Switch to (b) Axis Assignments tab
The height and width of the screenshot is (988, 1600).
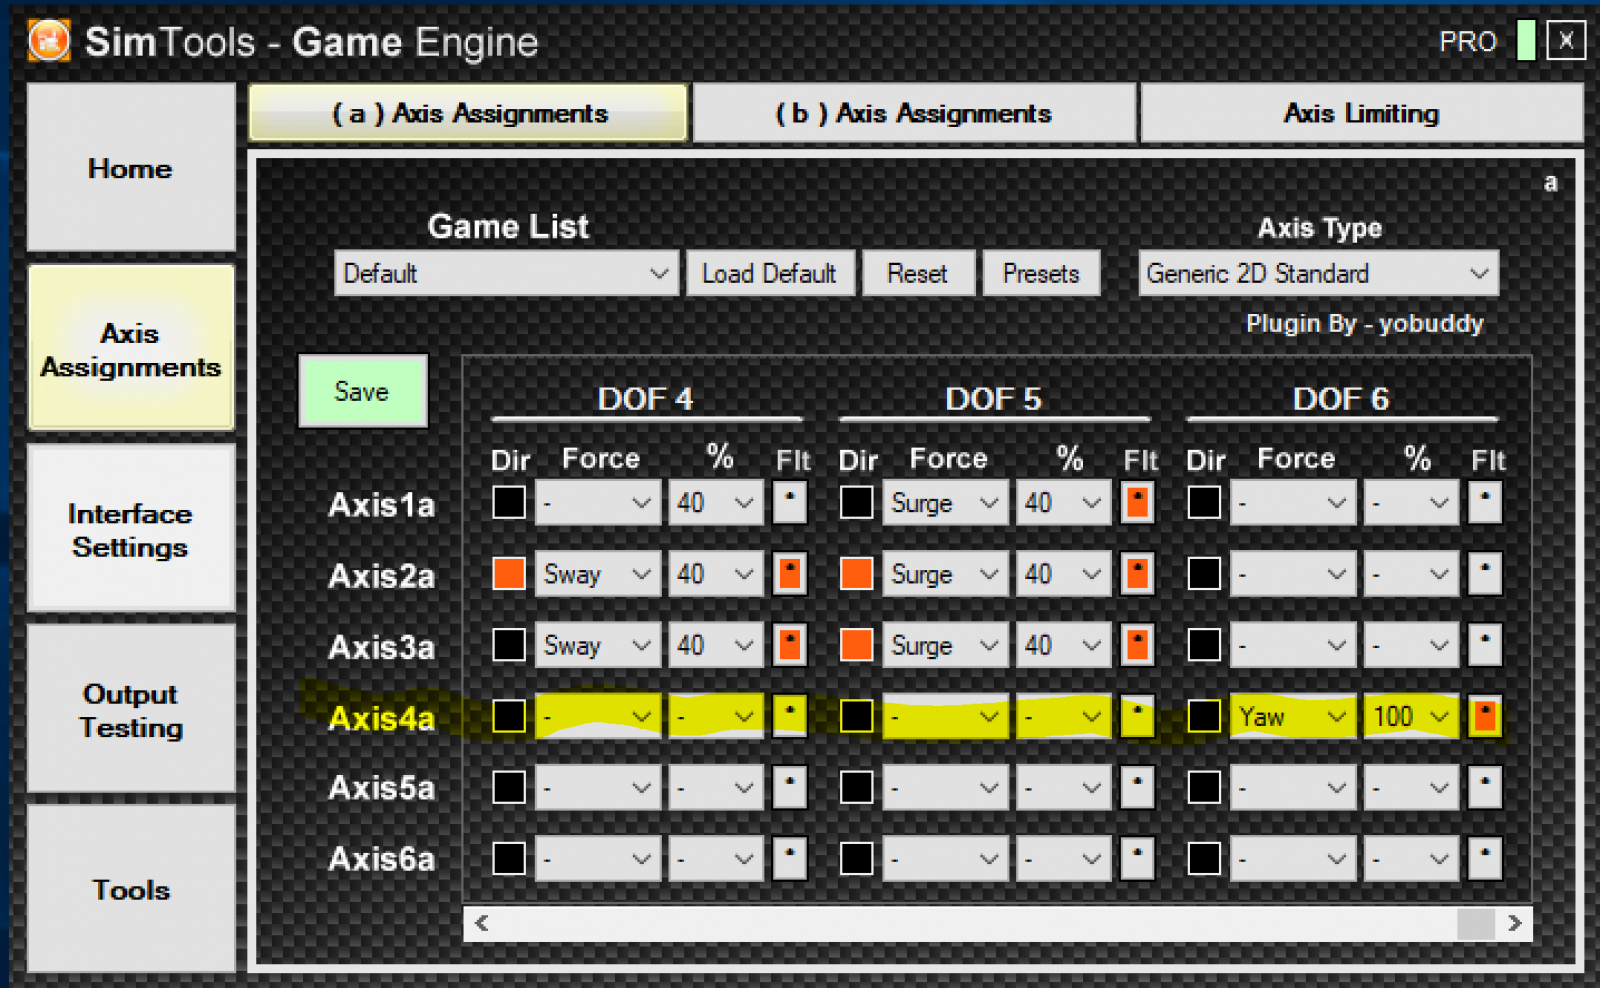pos(914,113)
